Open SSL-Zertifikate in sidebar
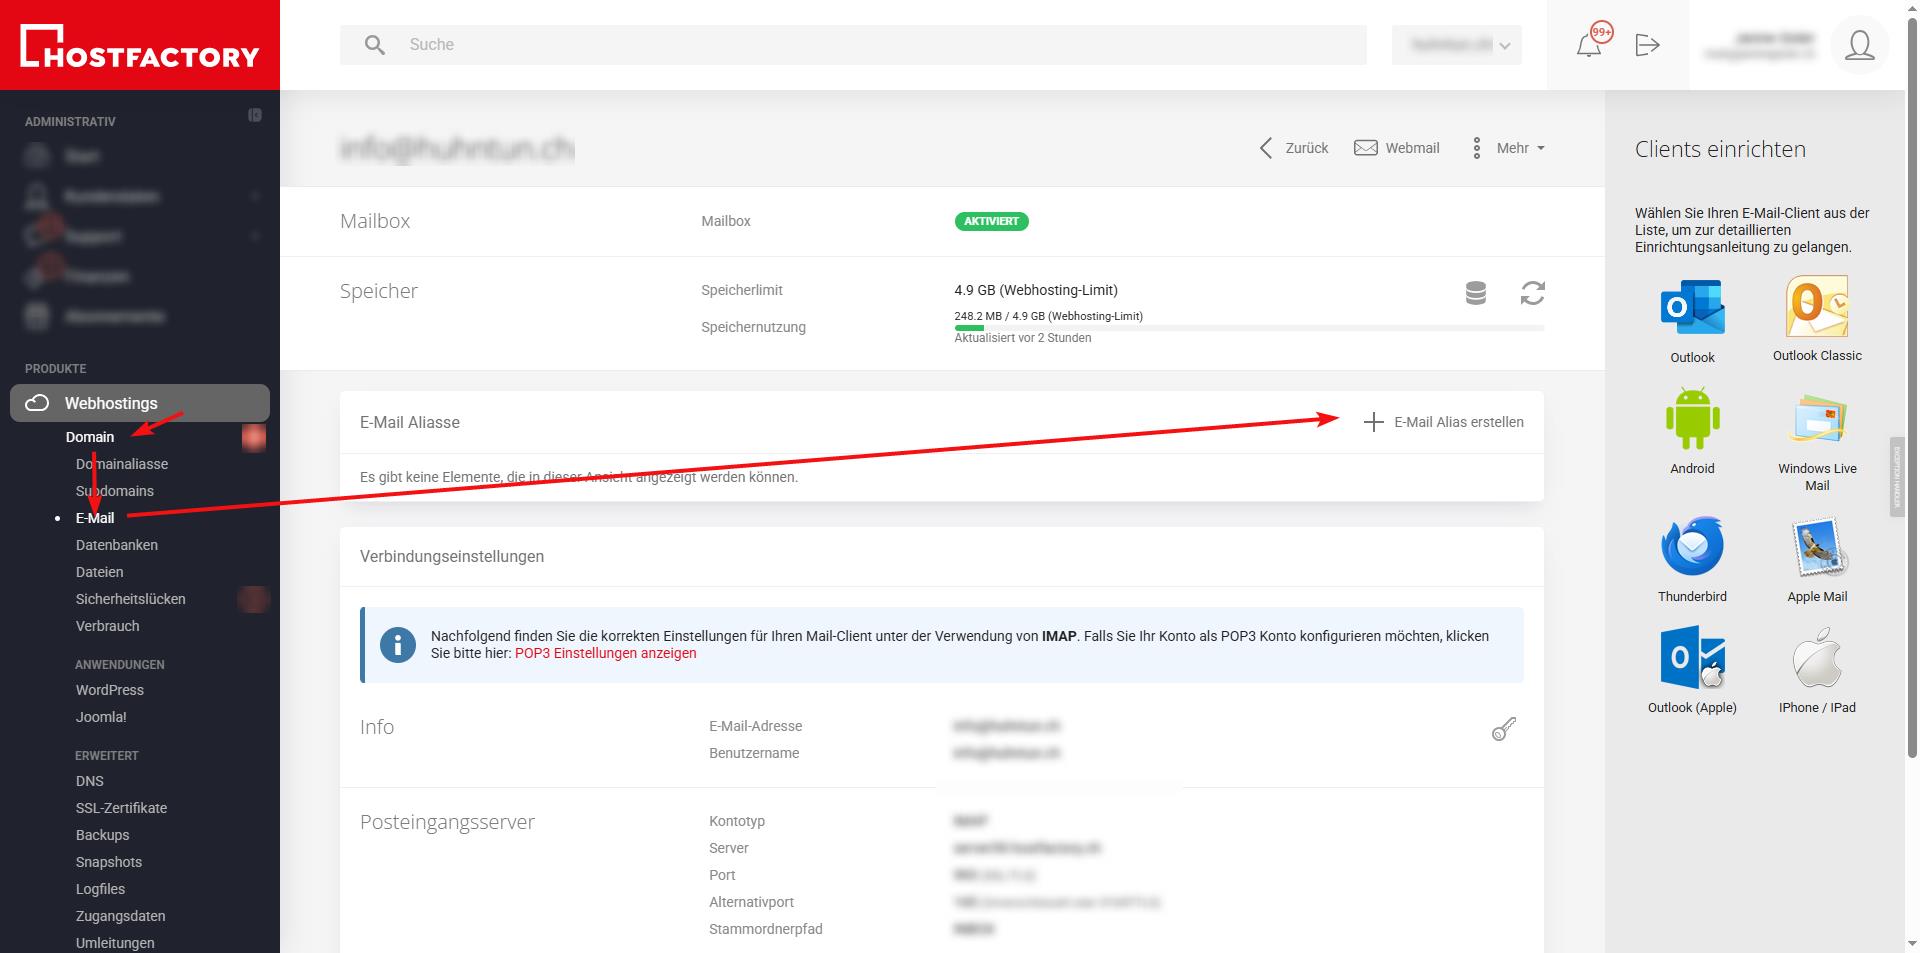Image resolution: width=1920 pixels, height=953 pixels. (x=122, y=808)
